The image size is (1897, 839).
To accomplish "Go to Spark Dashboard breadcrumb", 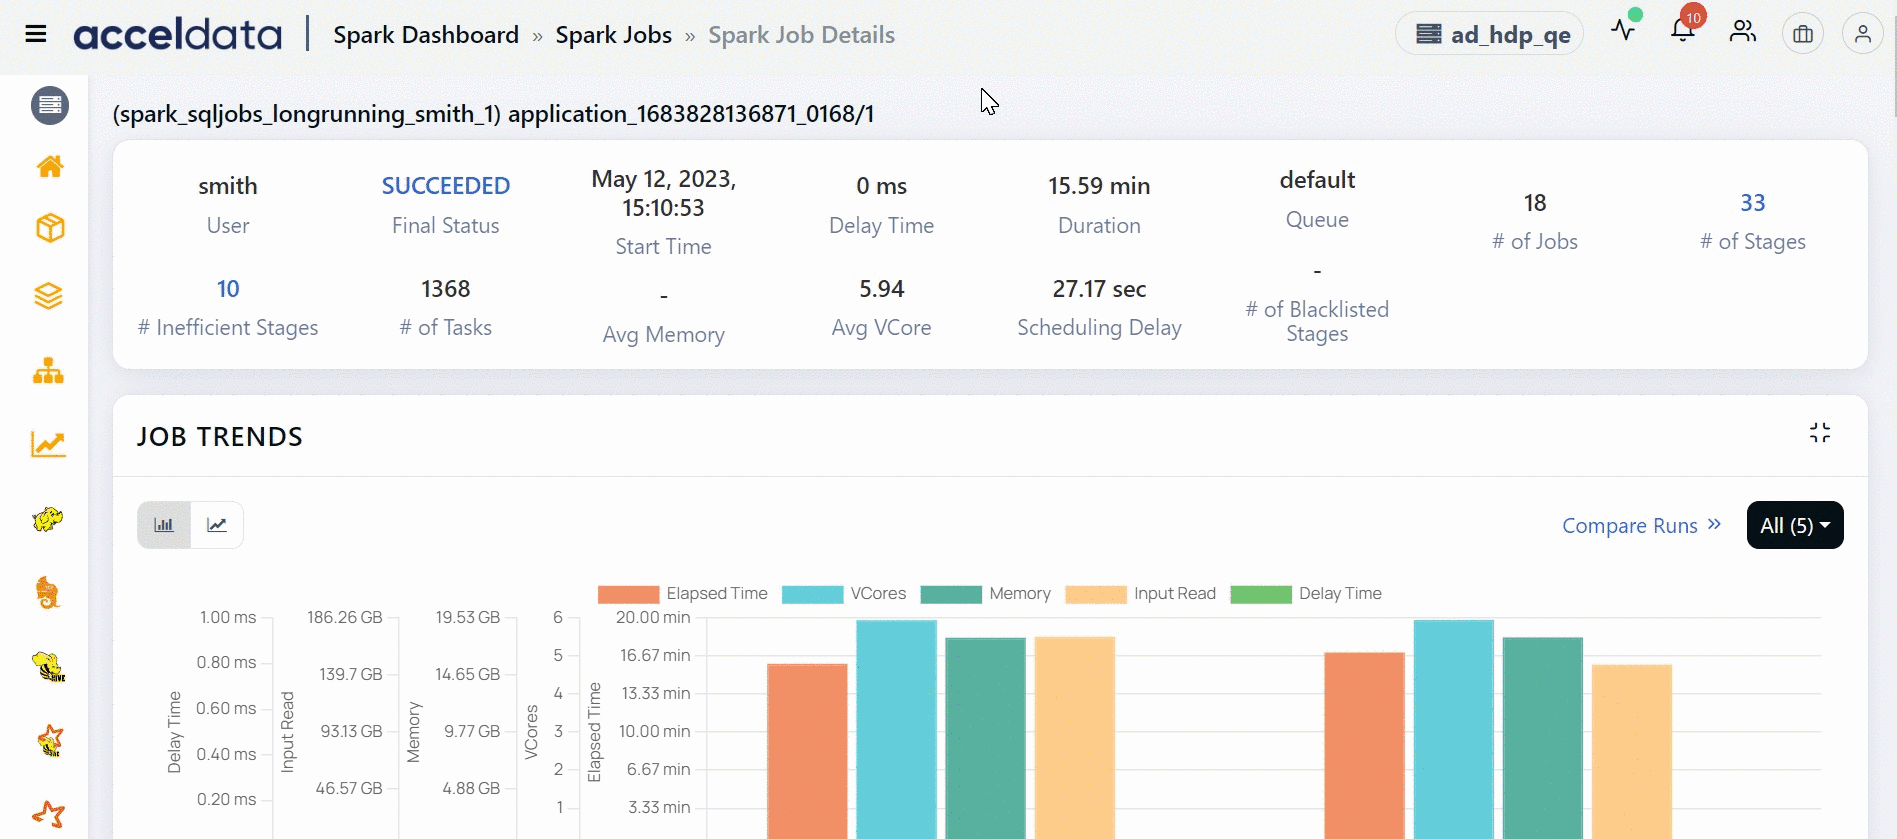I will 425,35.
